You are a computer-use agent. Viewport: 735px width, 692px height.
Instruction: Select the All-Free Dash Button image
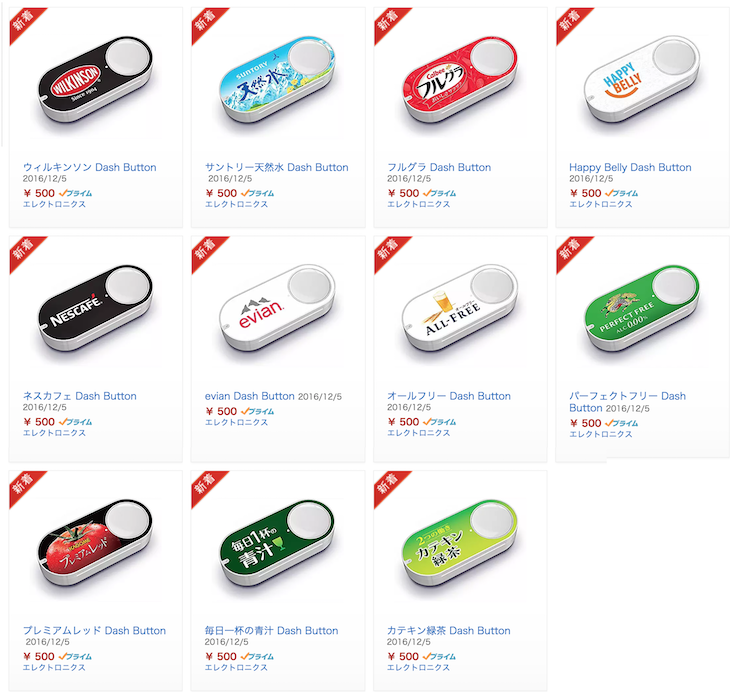click(x=460, y=308)
